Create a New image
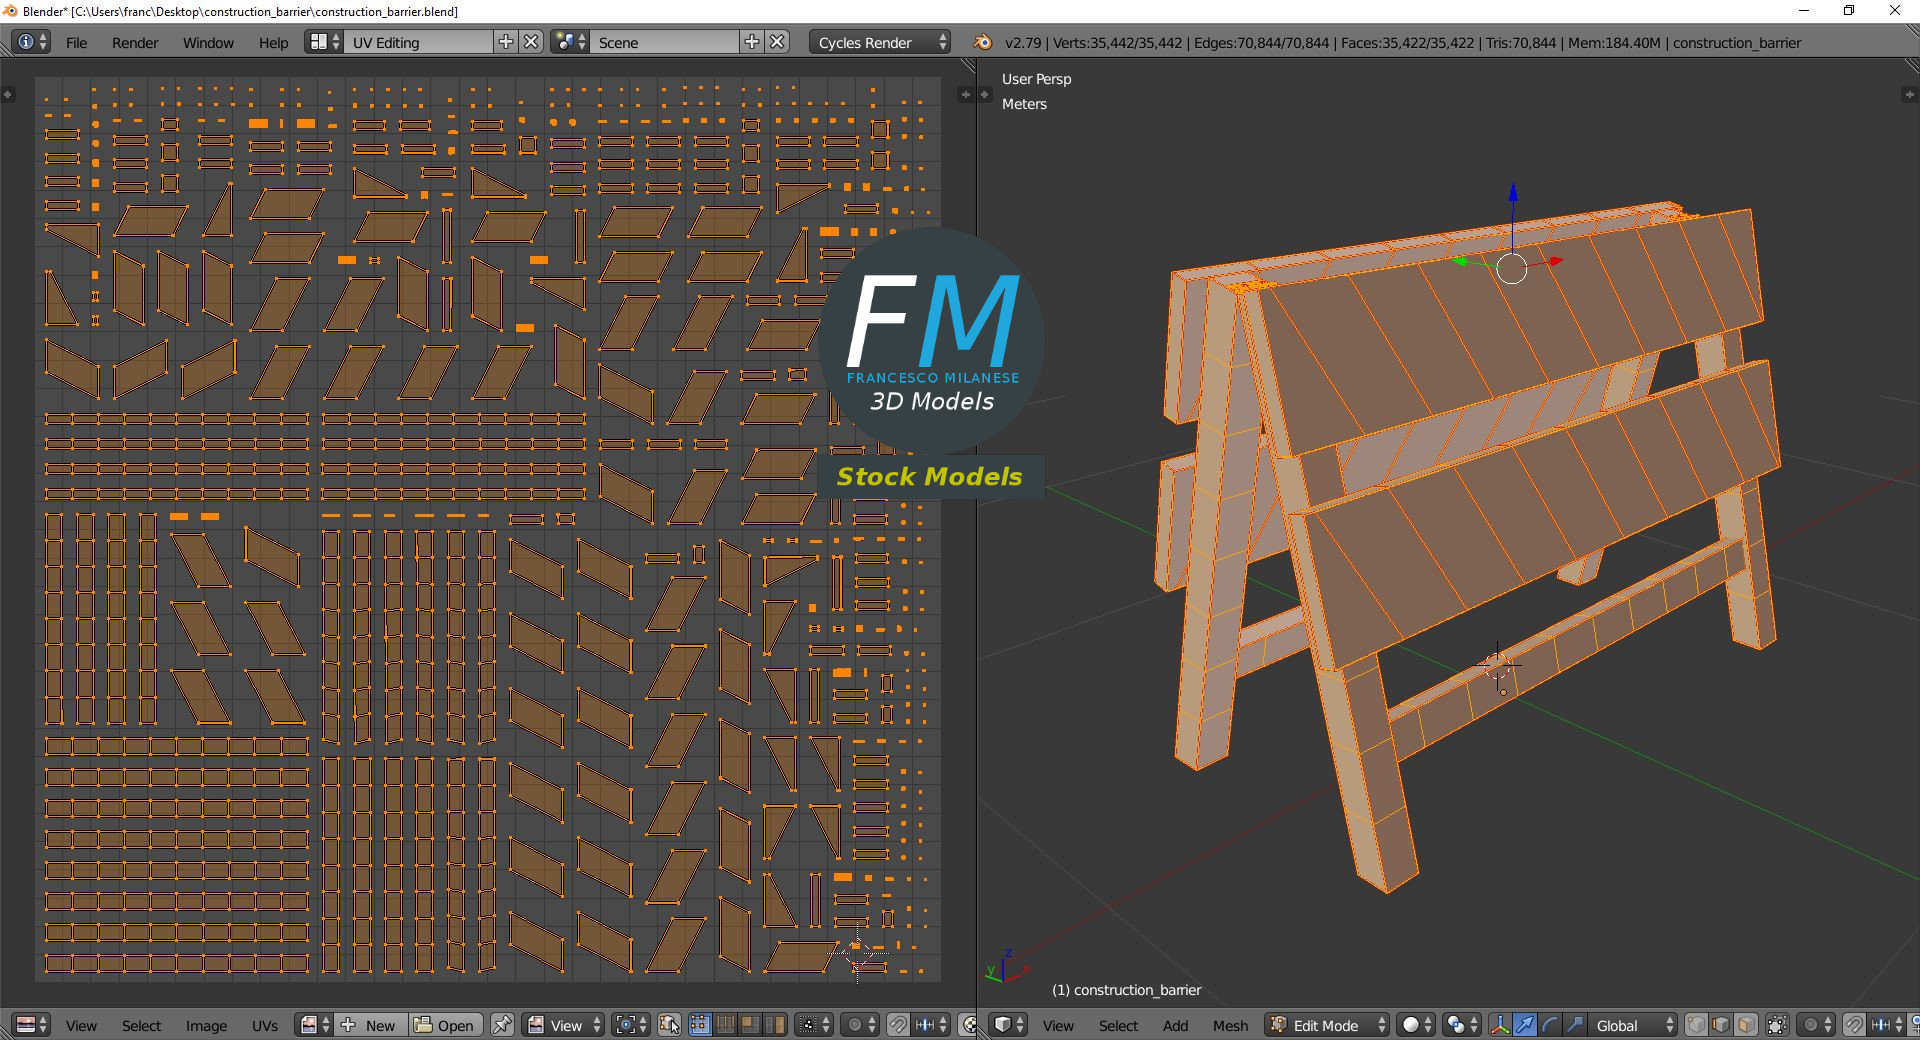This screenshot has width=1920, height=1040. (370, 1025)
